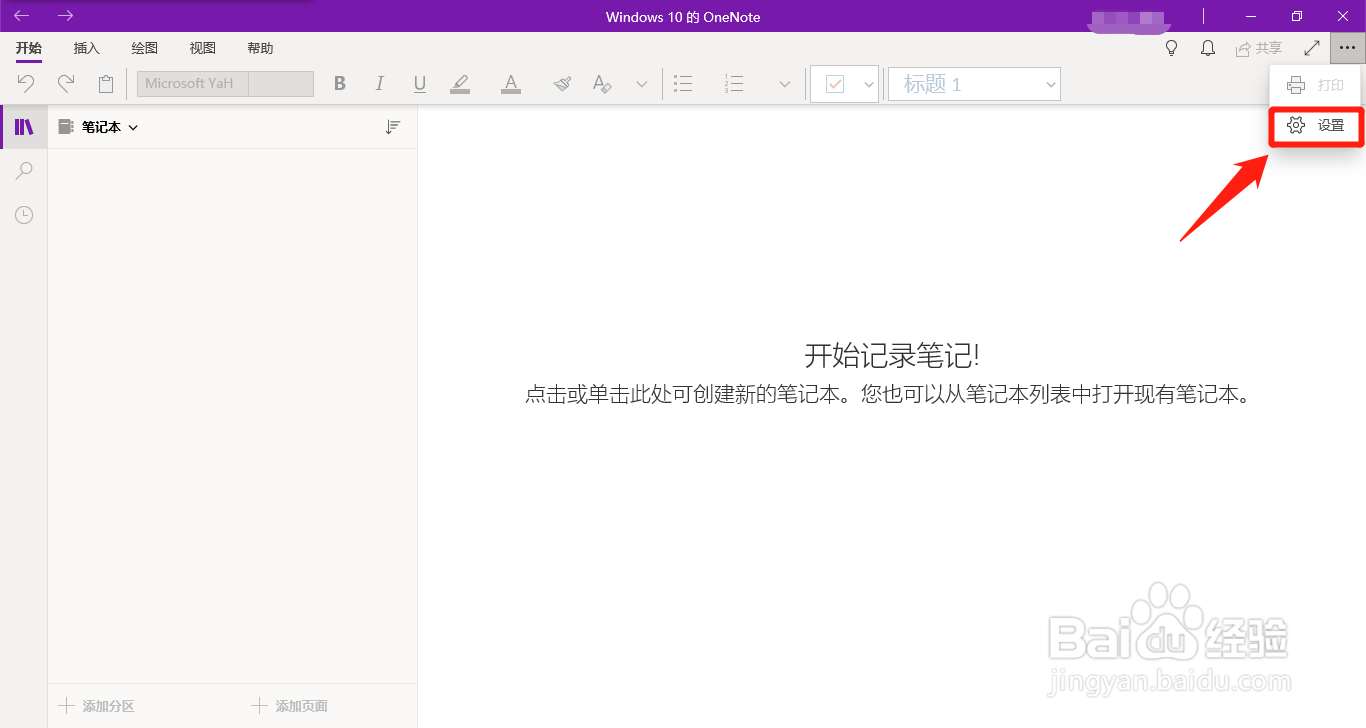Apply font color

[x=511, y=84]
